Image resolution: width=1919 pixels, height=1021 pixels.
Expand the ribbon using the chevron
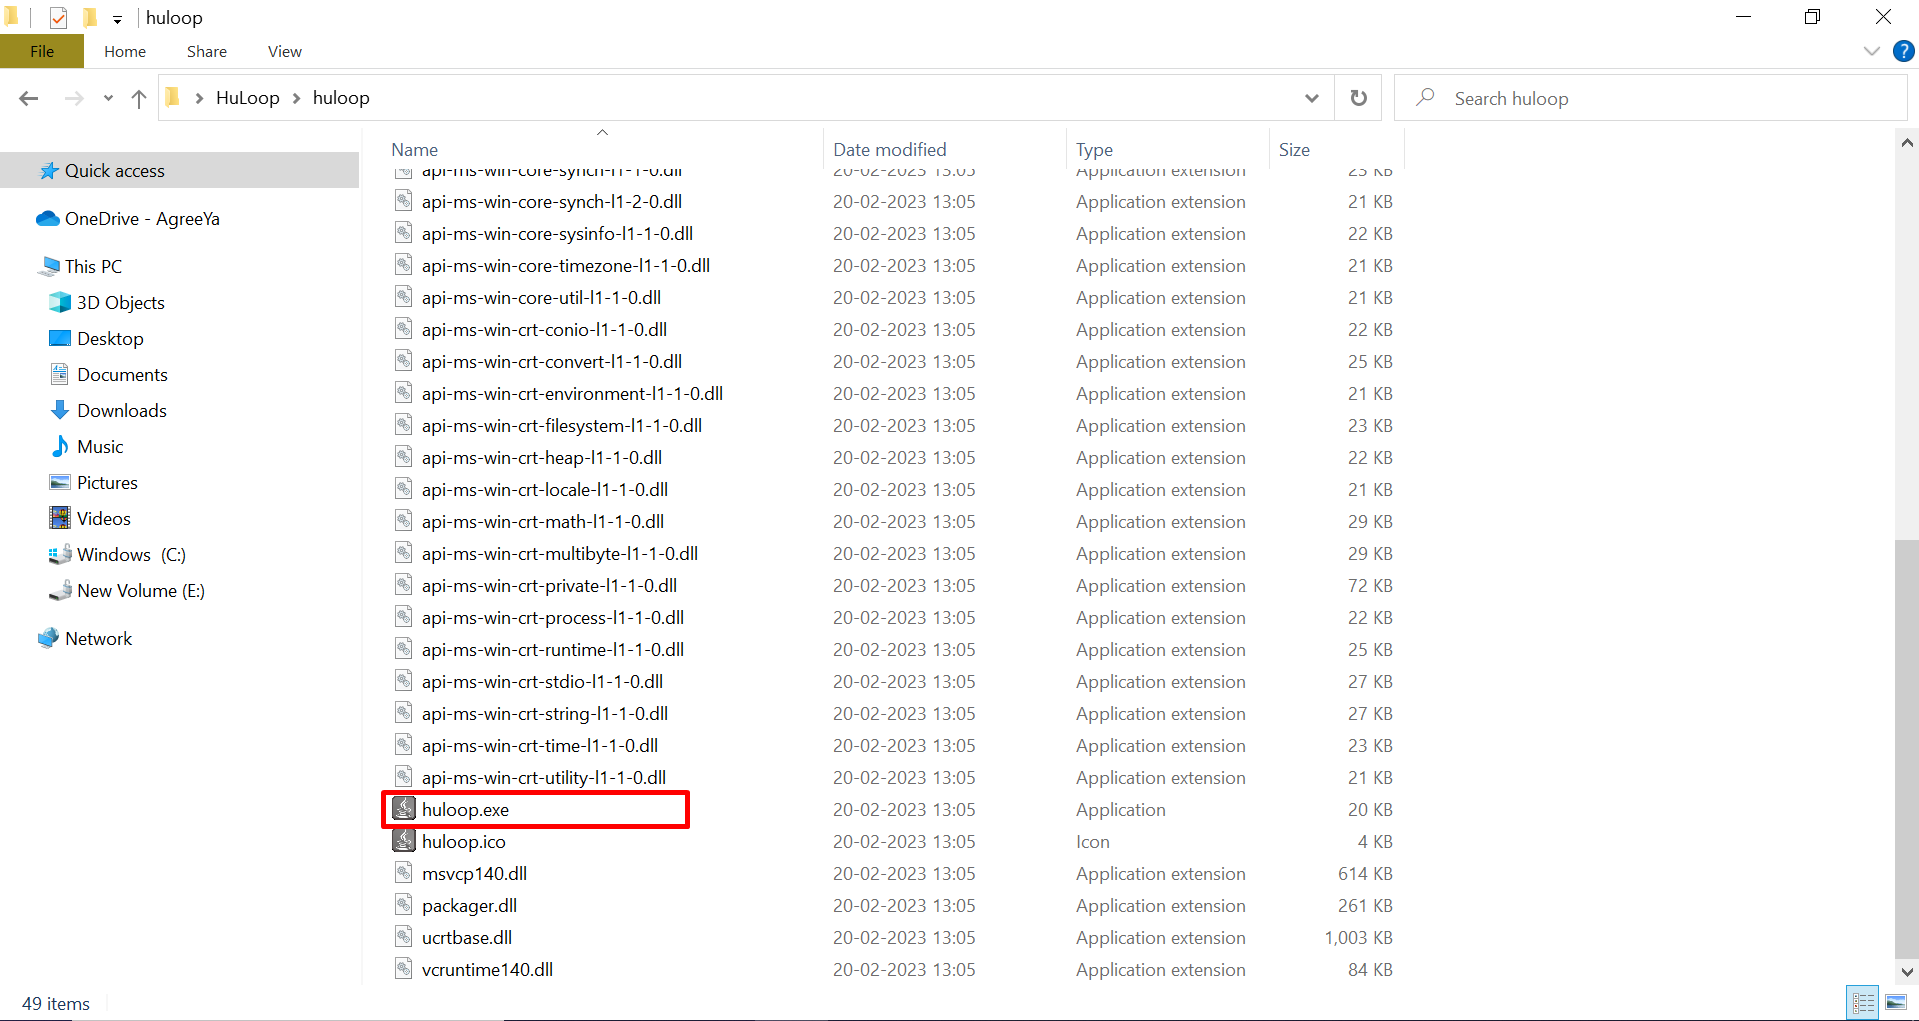[1871, 51]
